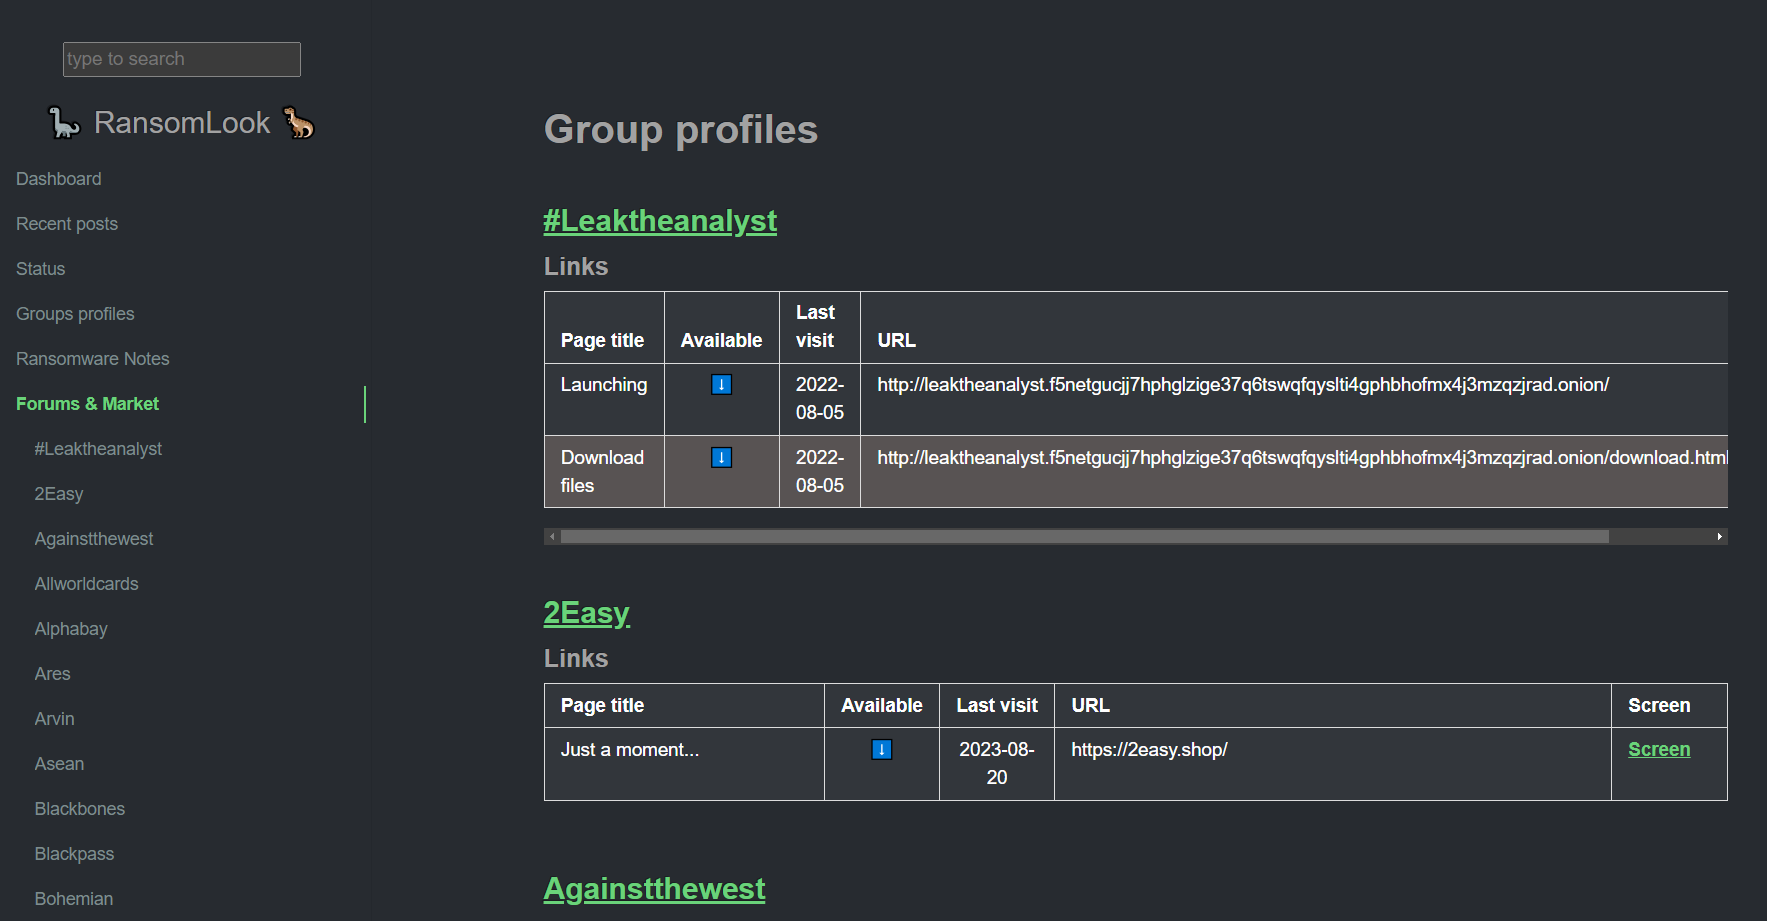Screen dimensions: 1767x921
Task: Select Ares in the sidebar
Action: coord(53,674)
